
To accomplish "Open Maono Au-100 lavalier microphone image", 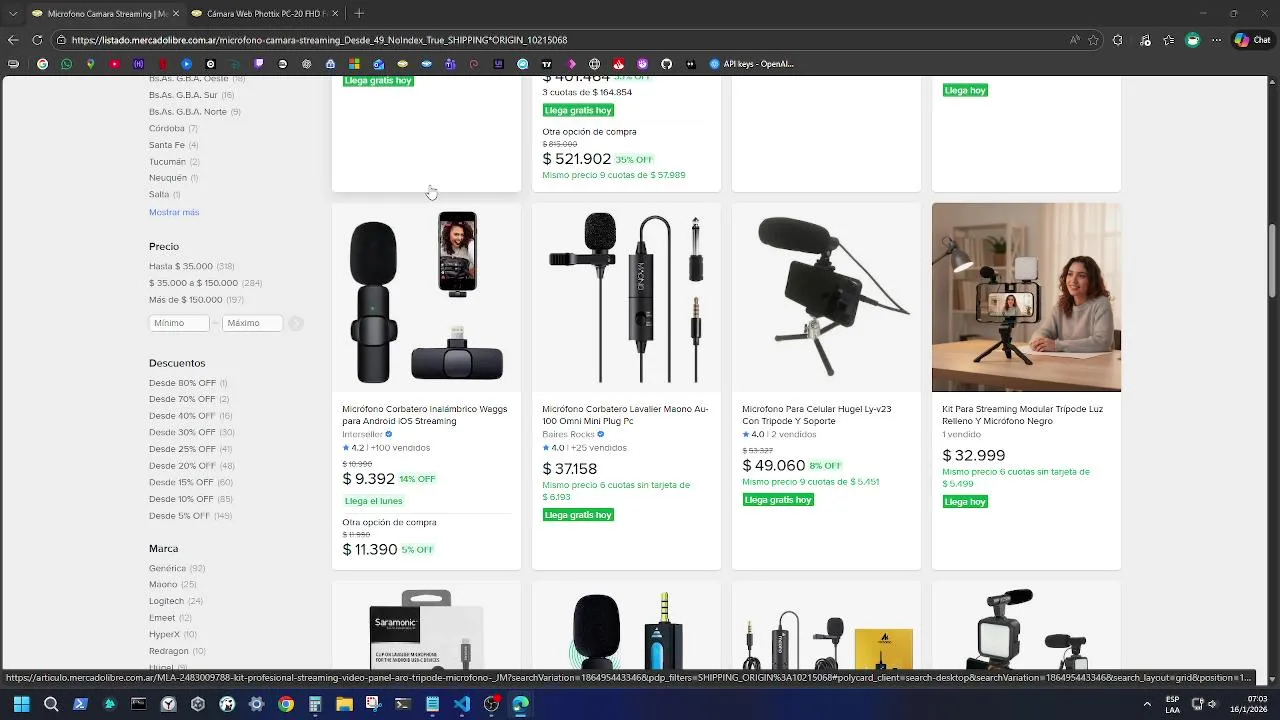I will [x=626, y=297].
